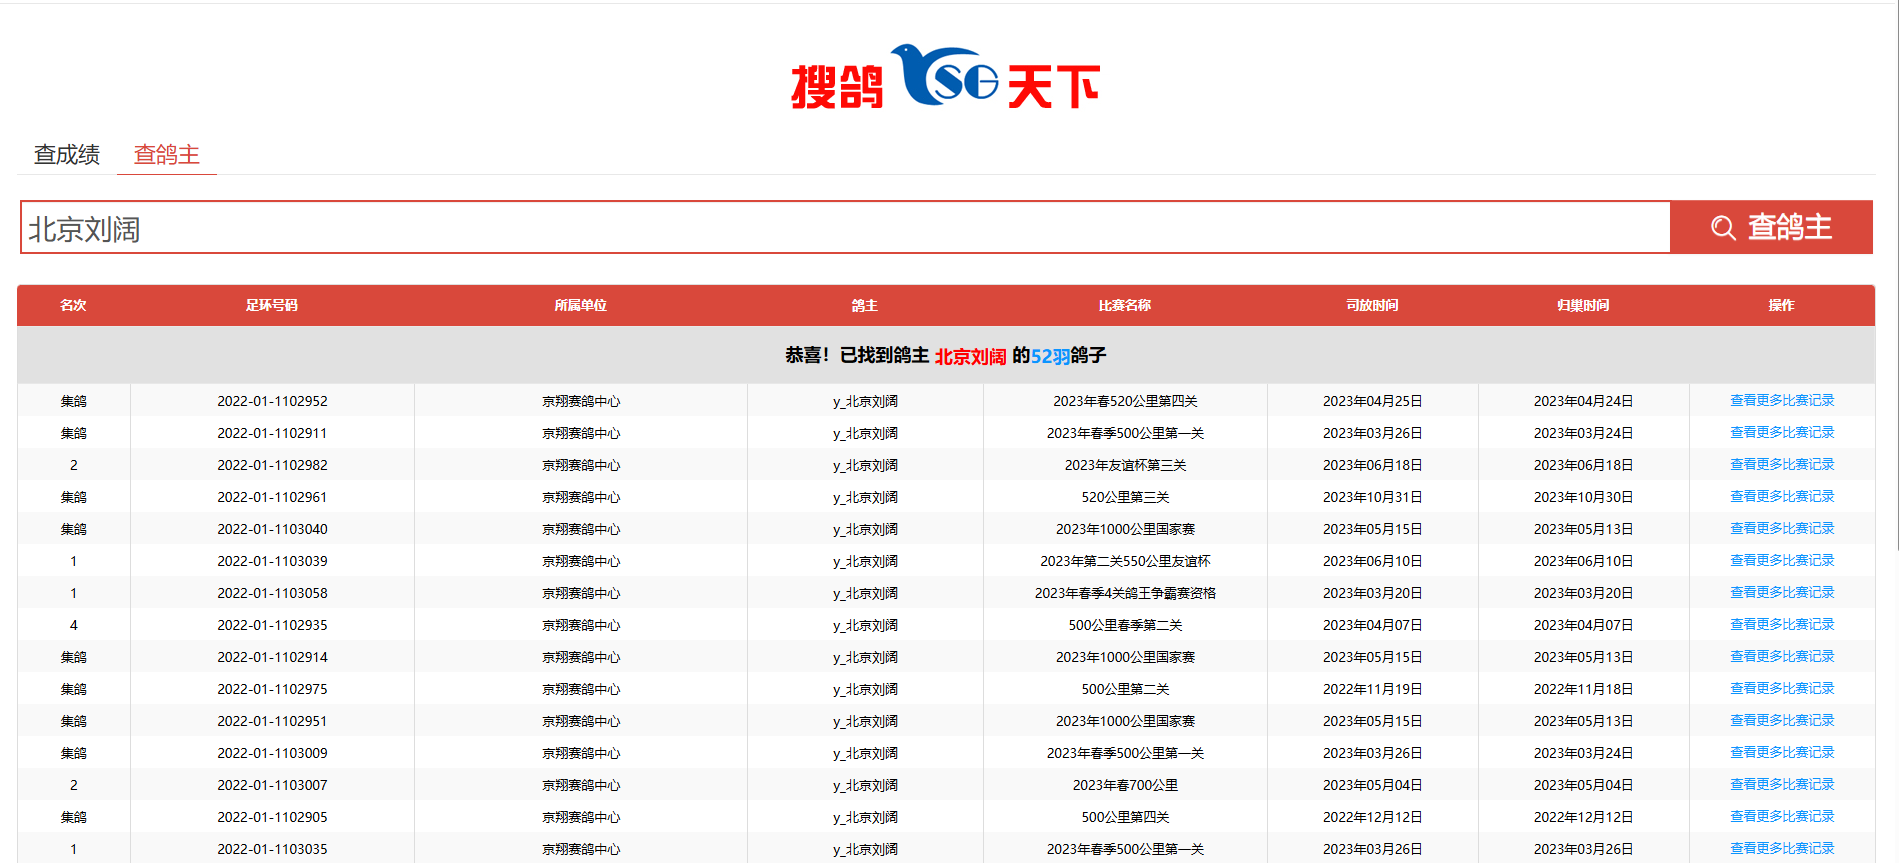This screenshot has width=1899, height=863.
Task: View more race records for ring 2022-01-1103039
Action: click(x=1781, y=561)
